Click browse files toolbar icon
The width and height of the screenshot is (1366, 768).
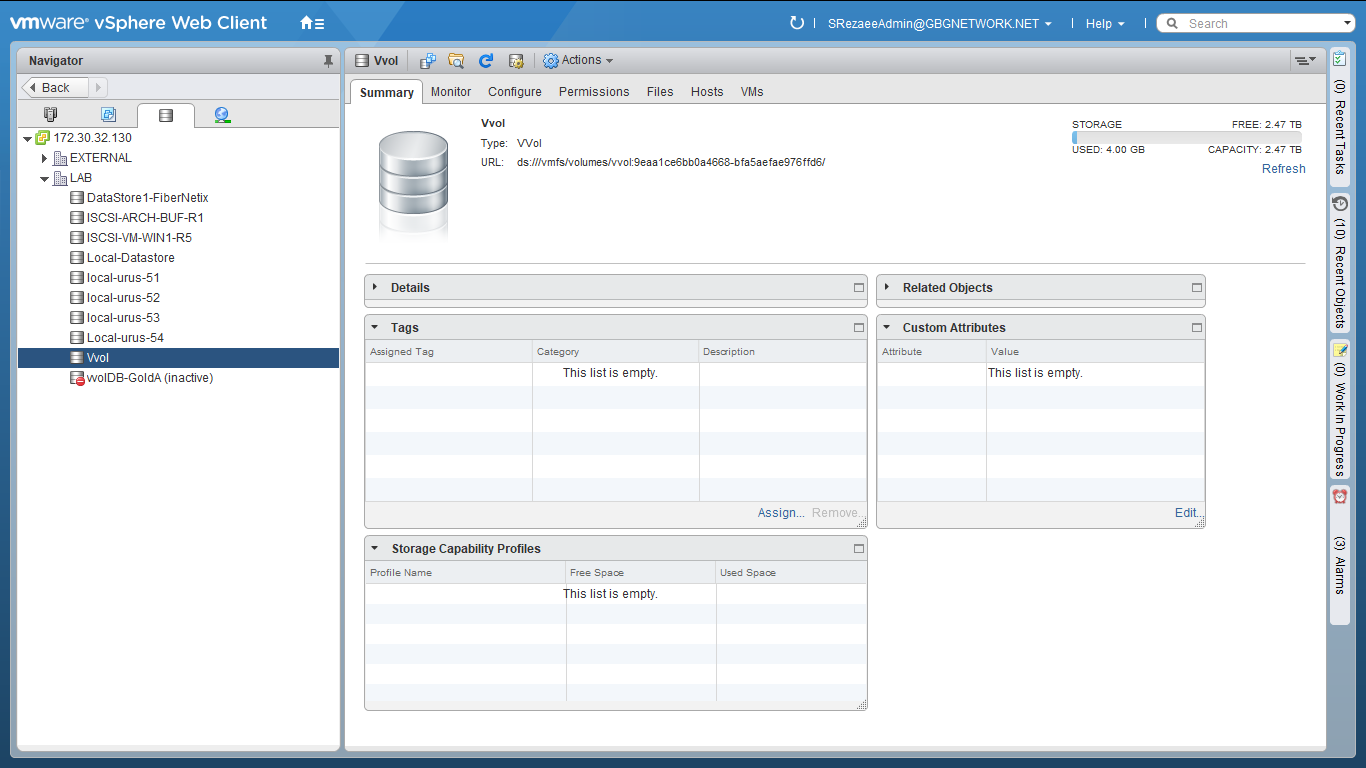[456, 61]
